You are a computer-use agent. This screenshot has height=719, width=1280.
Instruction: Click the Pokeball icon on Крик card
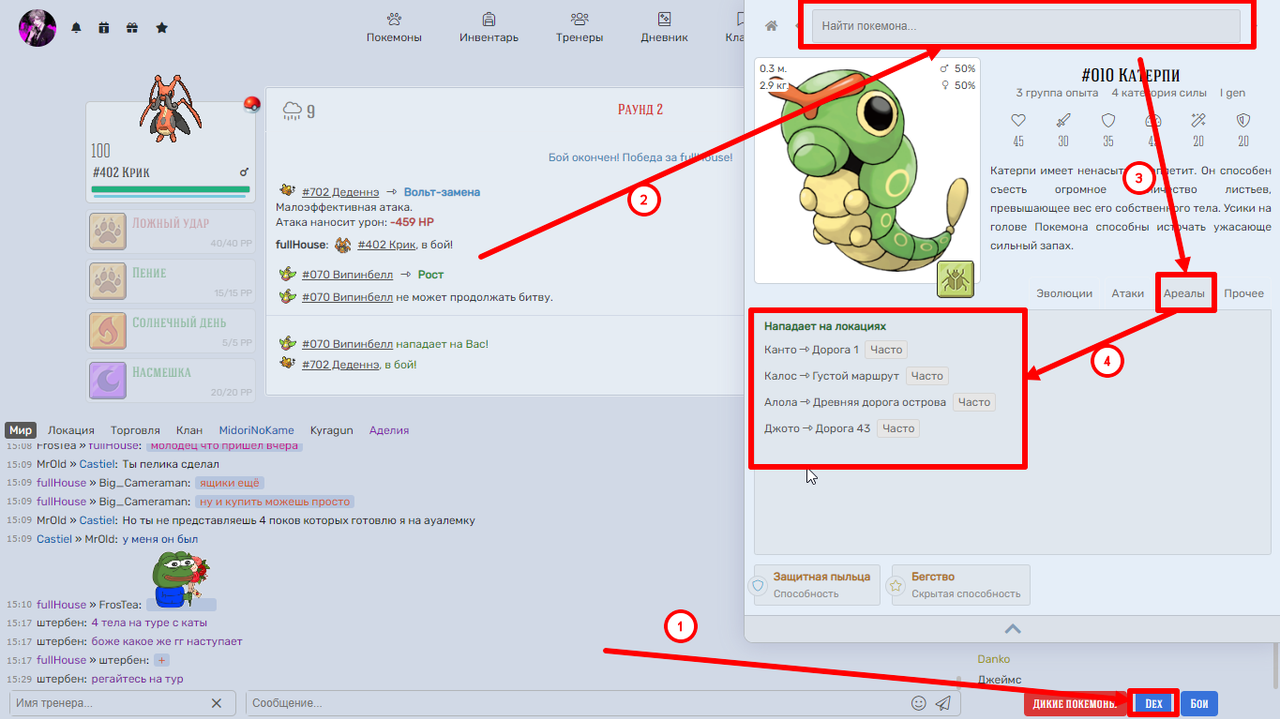tap(252, 104)
